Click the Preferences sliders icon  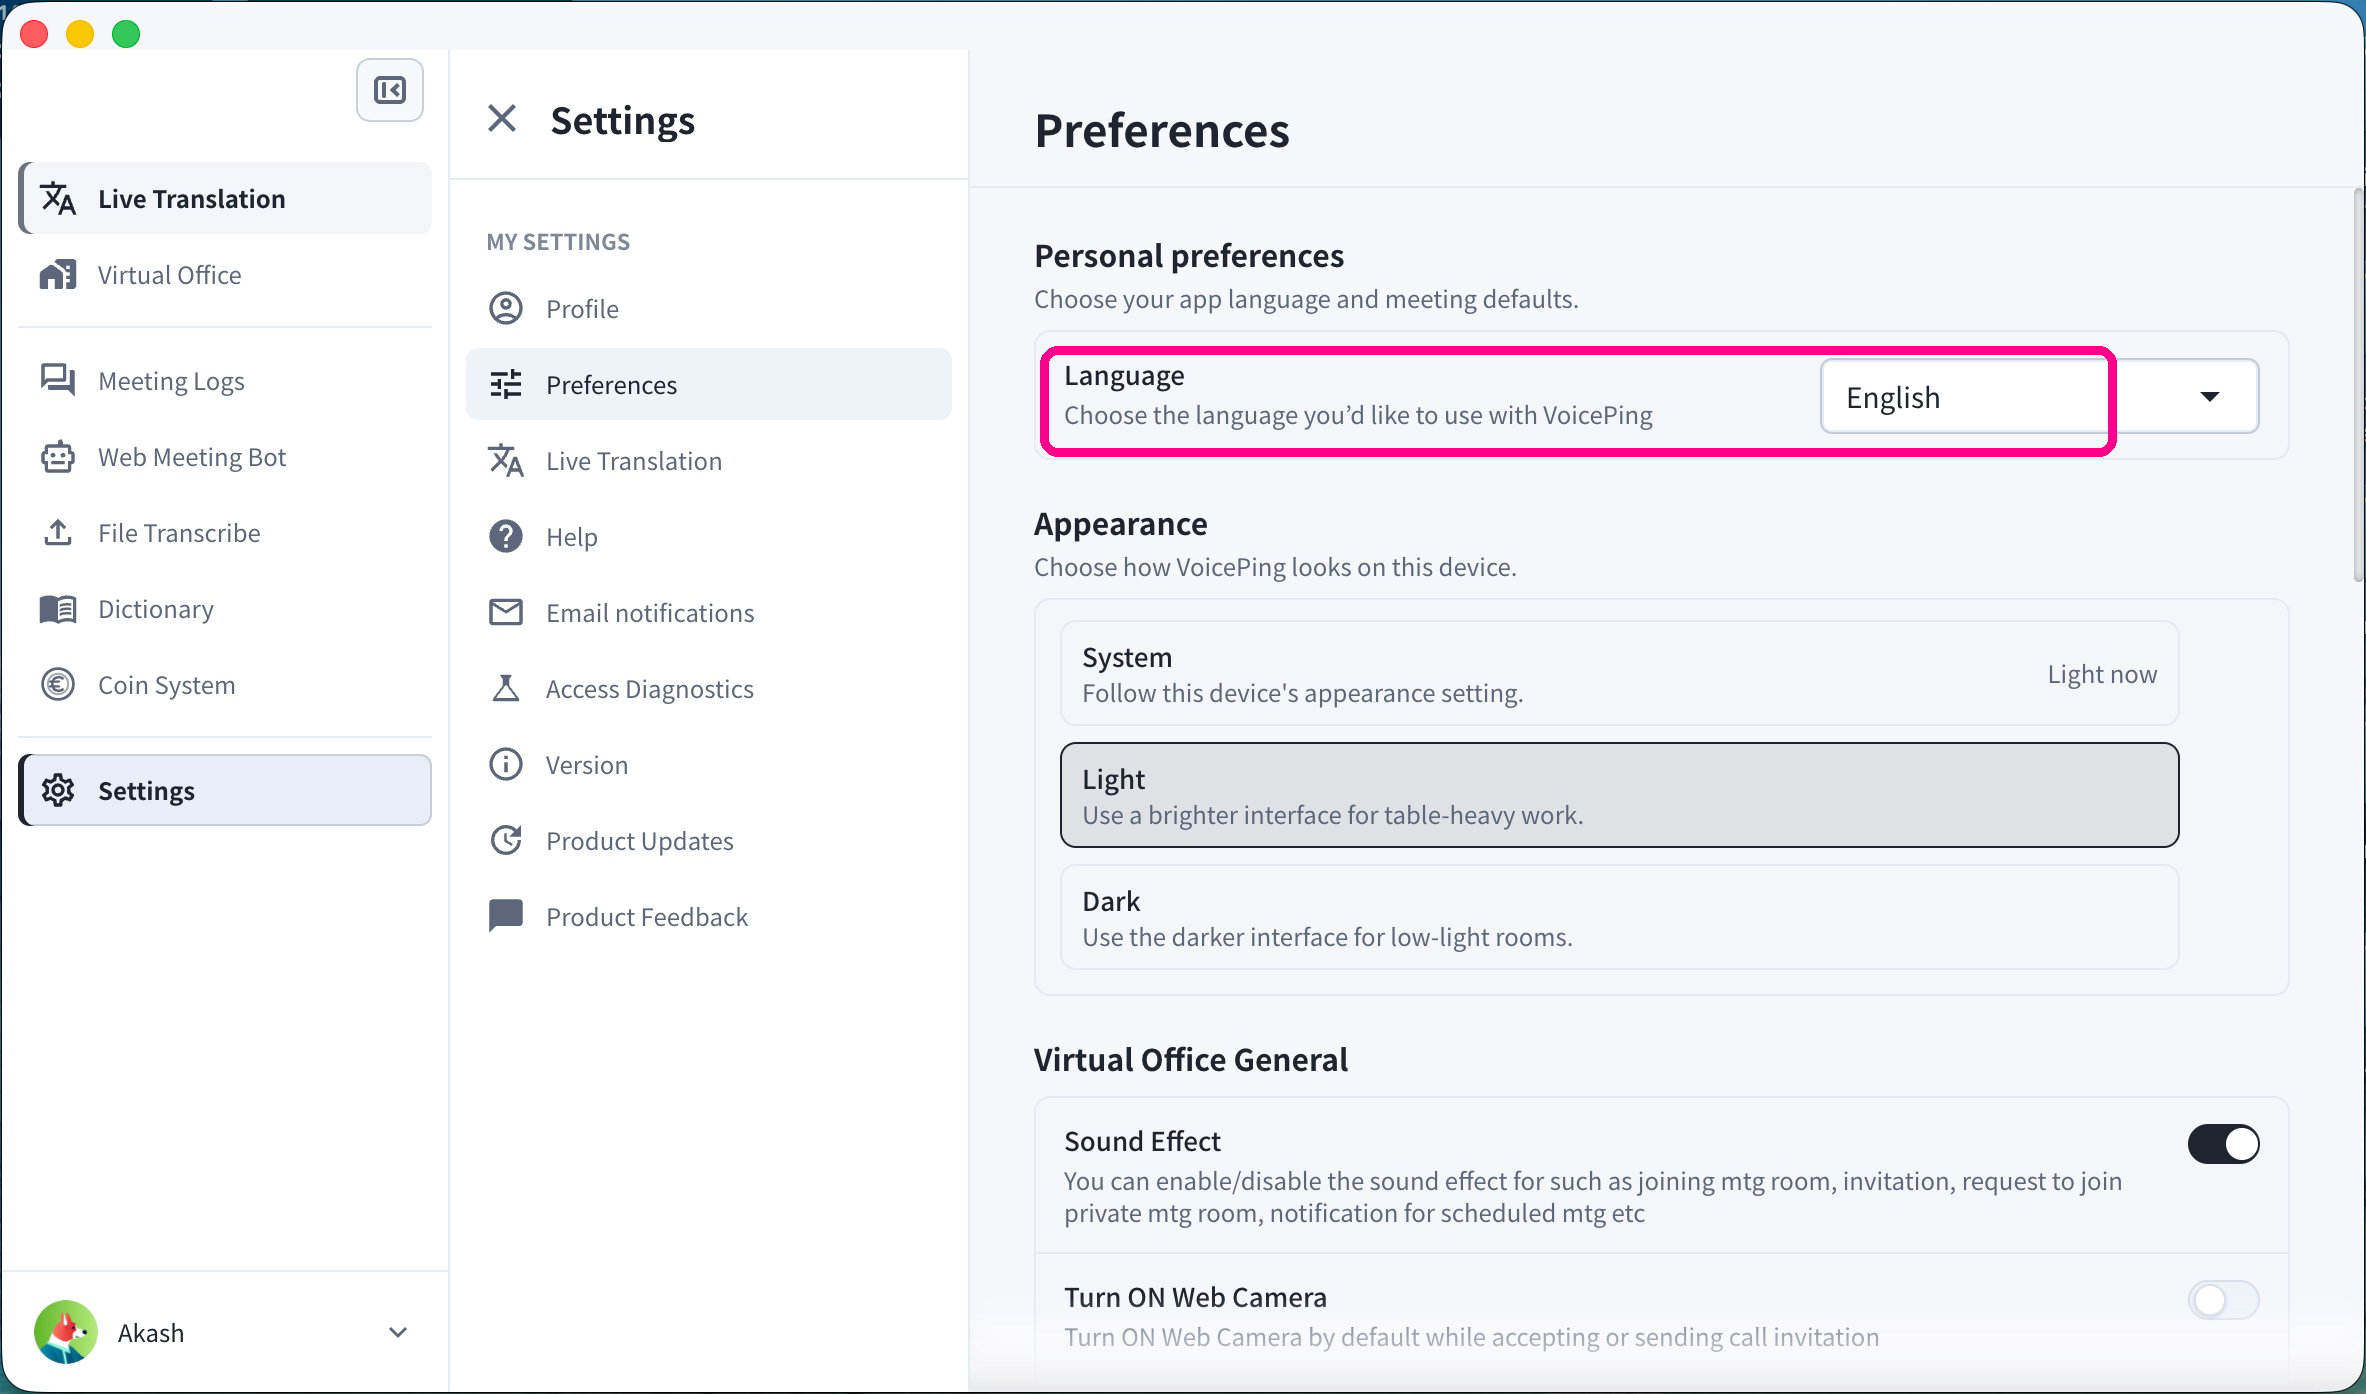506,385
